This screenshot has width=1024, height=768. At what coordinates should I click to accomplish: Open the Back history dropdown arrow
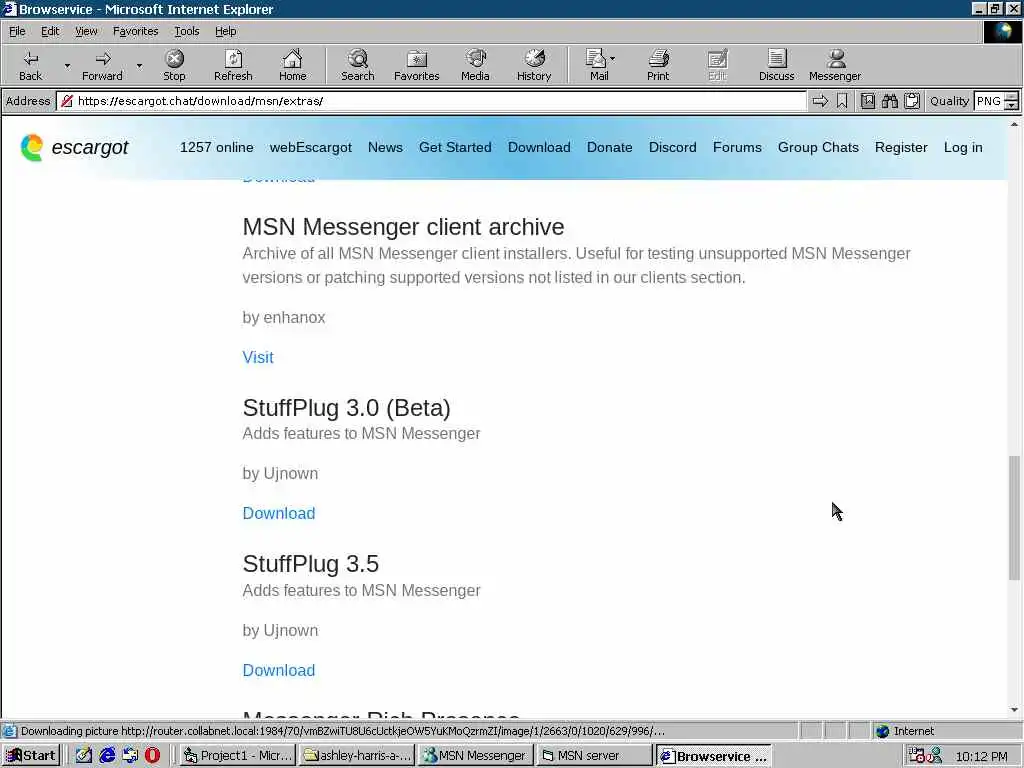pyautogui.click(x=67, y=65)
